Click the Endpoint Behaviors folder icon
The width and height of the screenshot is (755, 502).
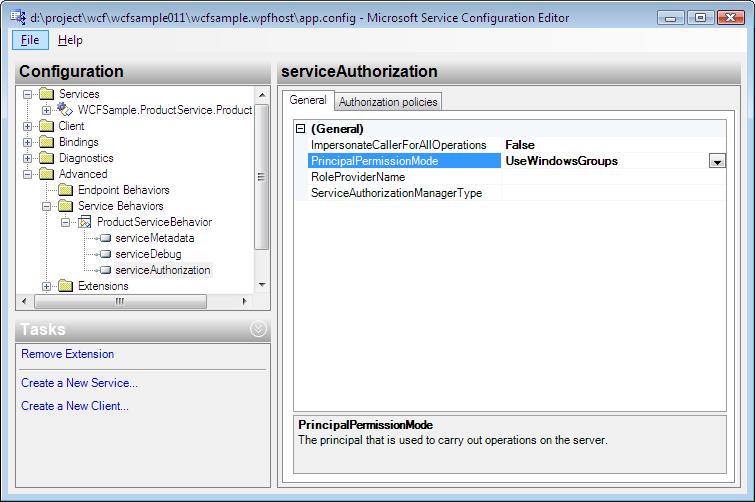click(x=66, y=190)
